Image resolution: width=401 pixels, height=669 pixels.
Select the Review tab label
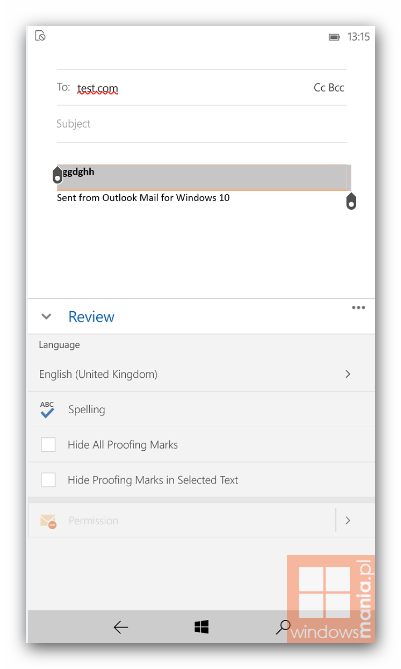pyautogui.click(x=91, y=317)
